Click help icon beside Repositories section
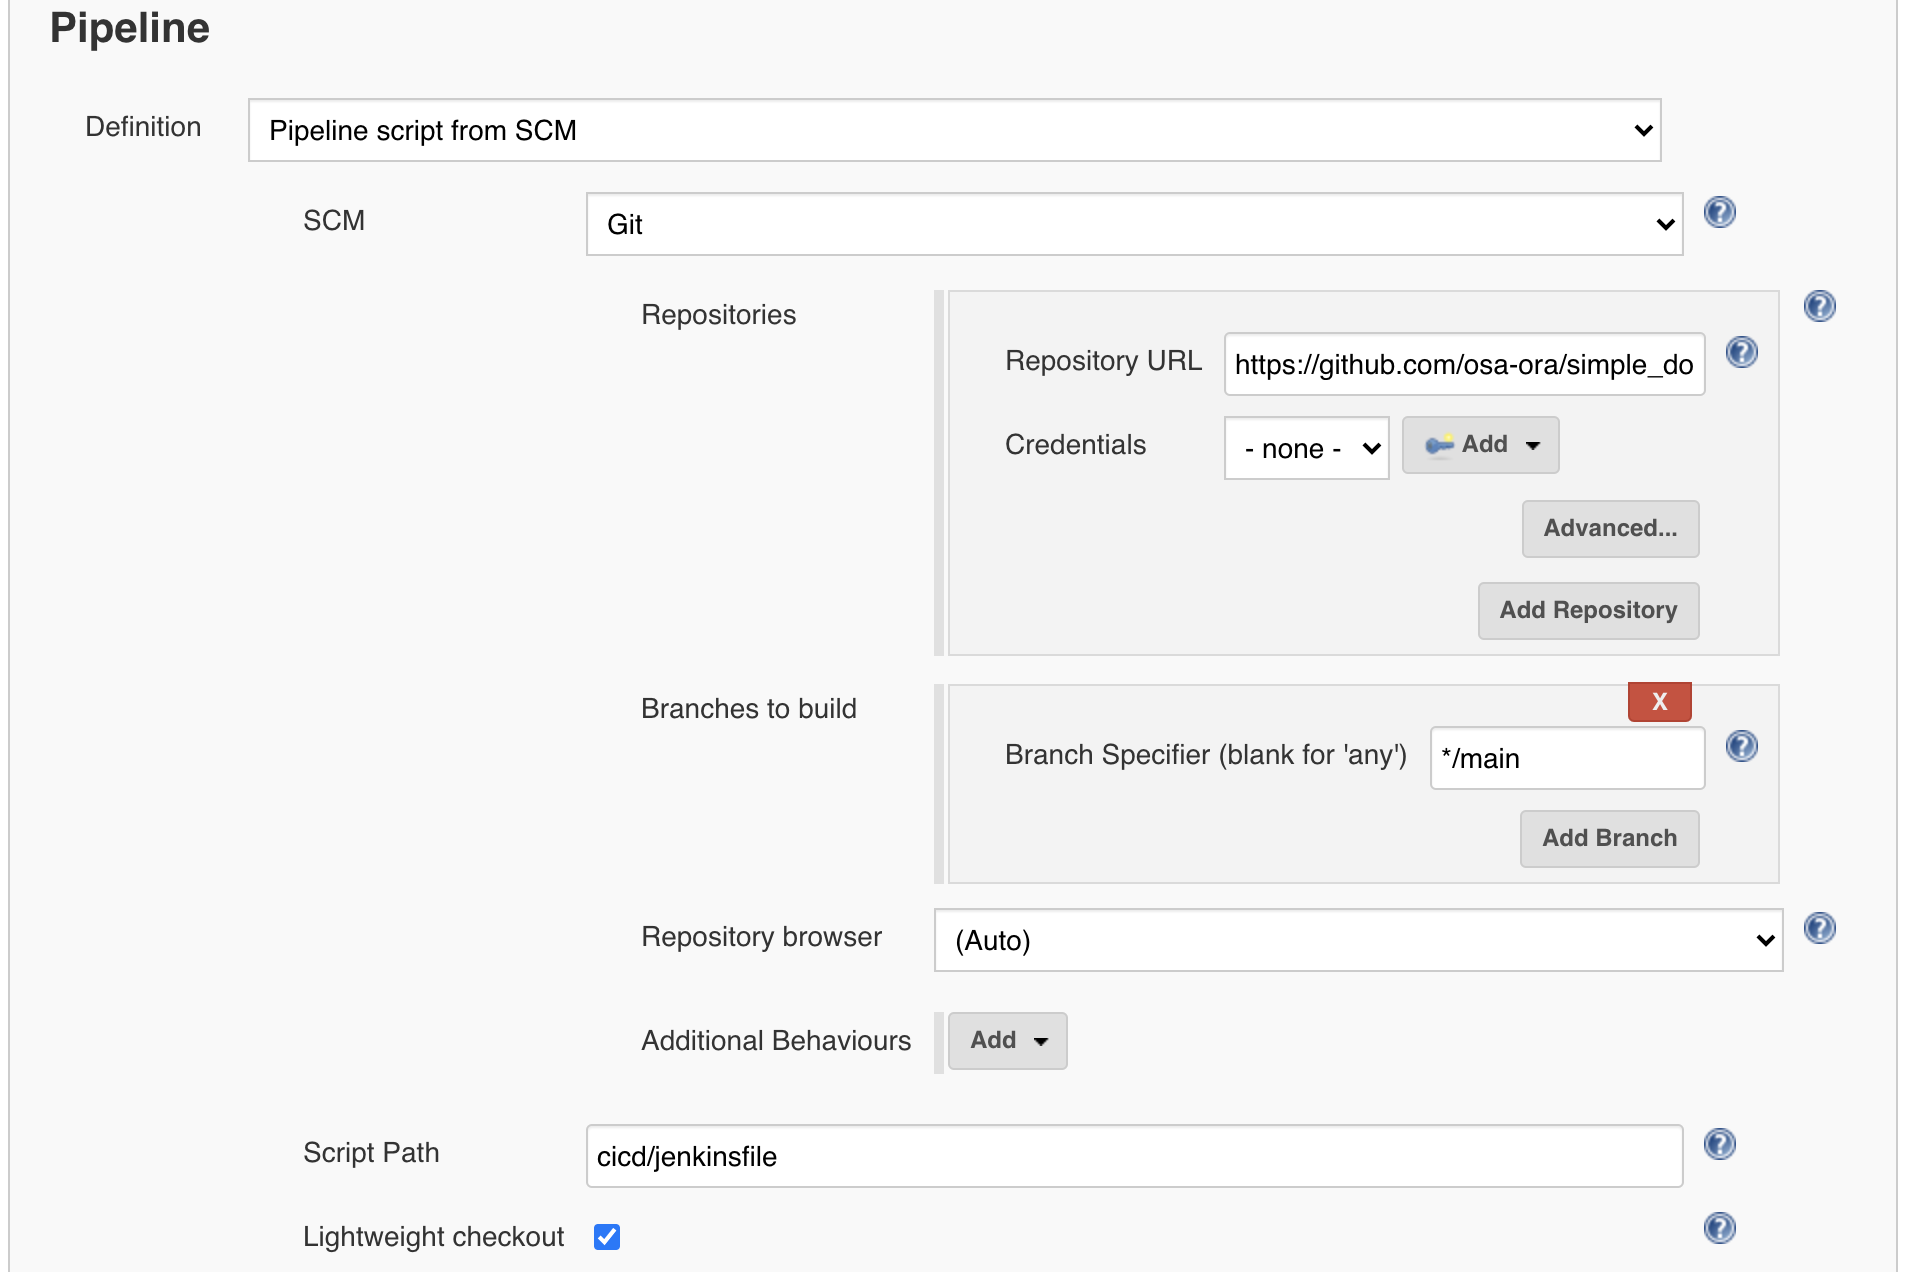 tap(1820, 307)
